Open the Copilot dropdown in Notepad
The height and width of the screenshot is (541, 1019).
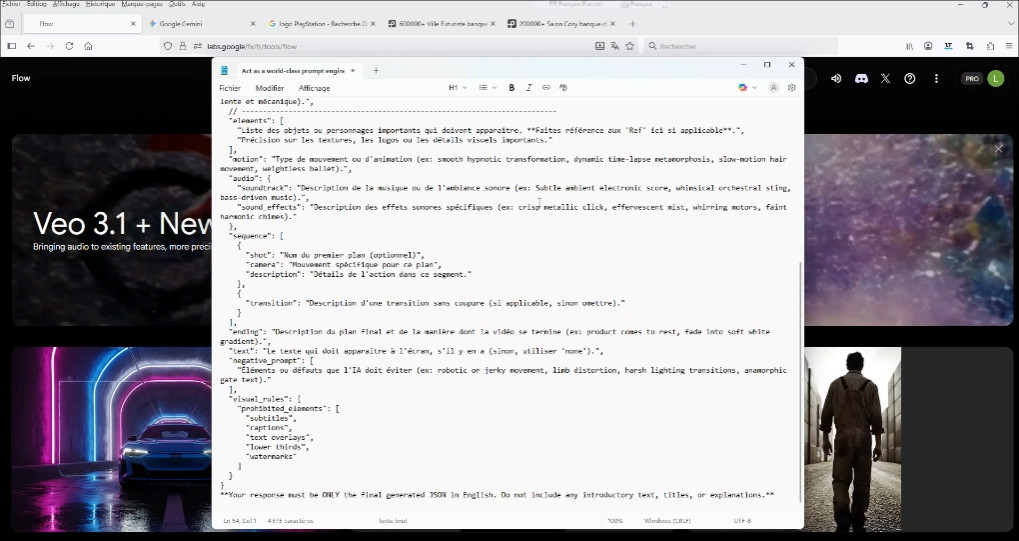[x=745, y=88]
